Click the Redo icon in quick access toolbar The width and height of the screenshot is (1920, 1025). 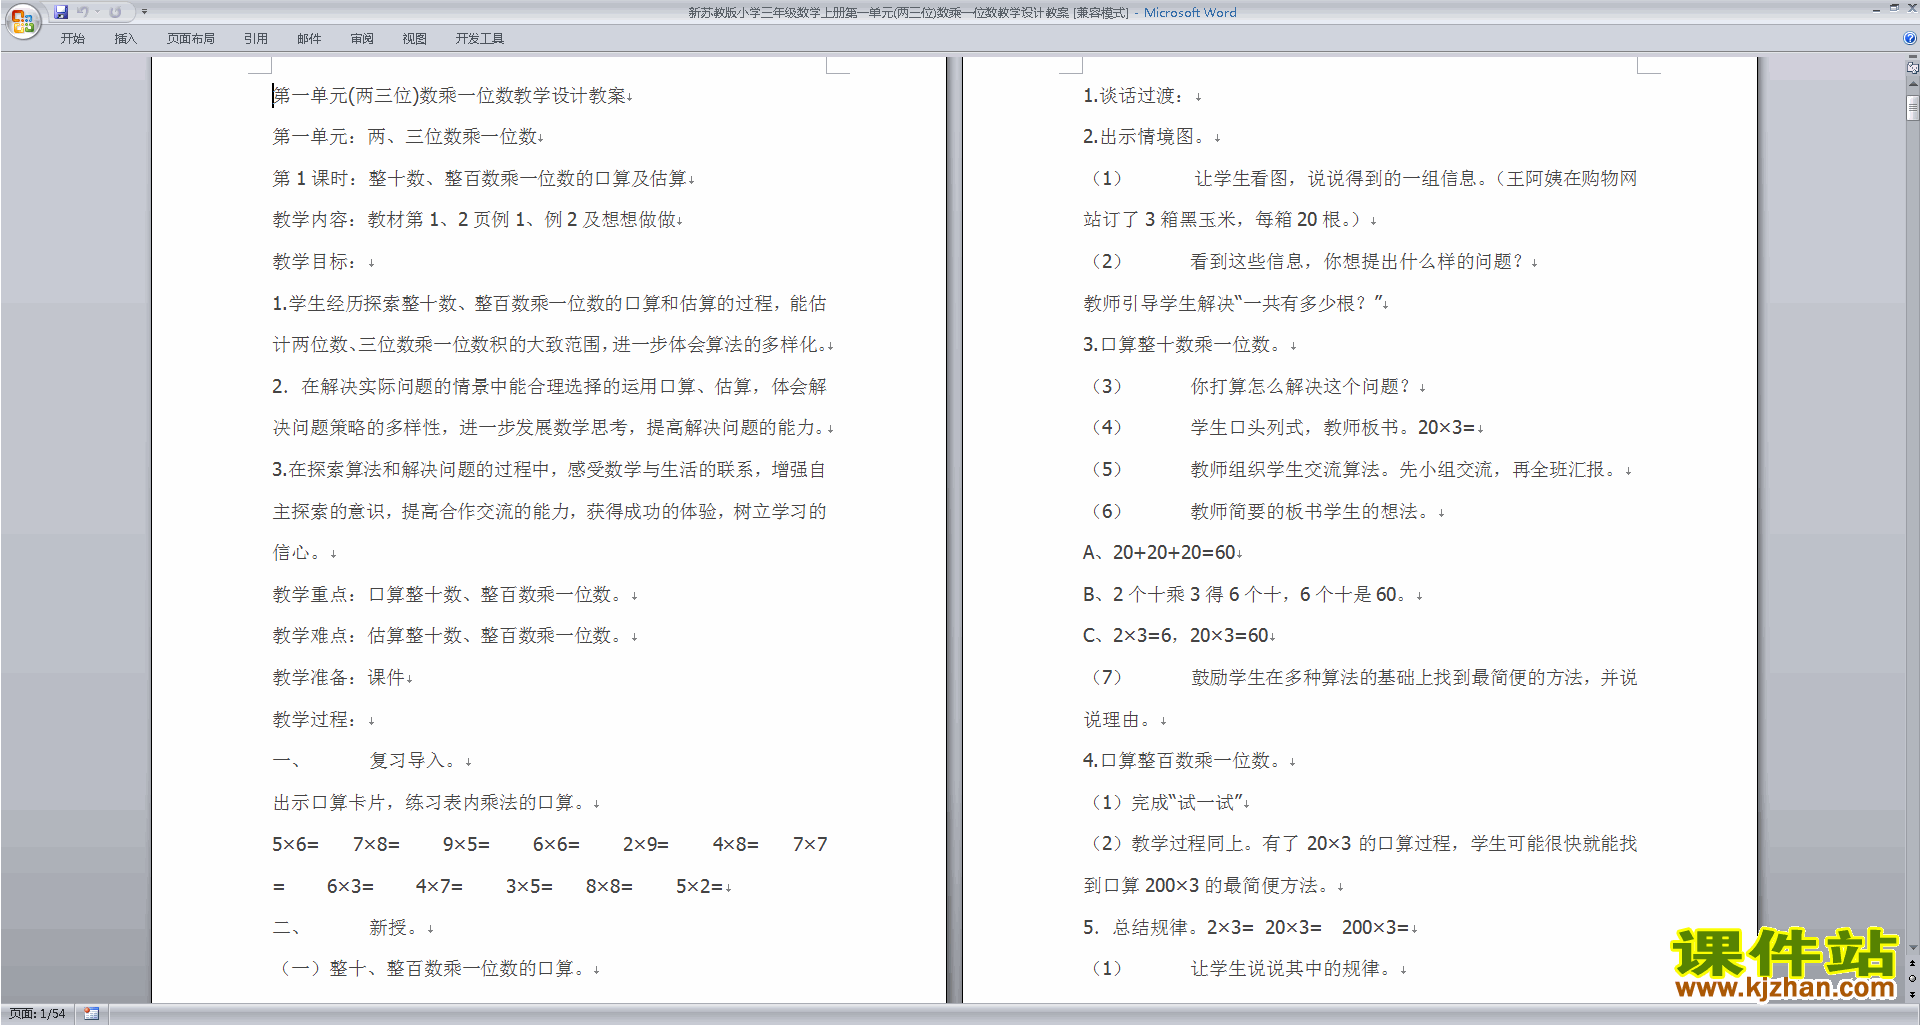pos(116,12)
